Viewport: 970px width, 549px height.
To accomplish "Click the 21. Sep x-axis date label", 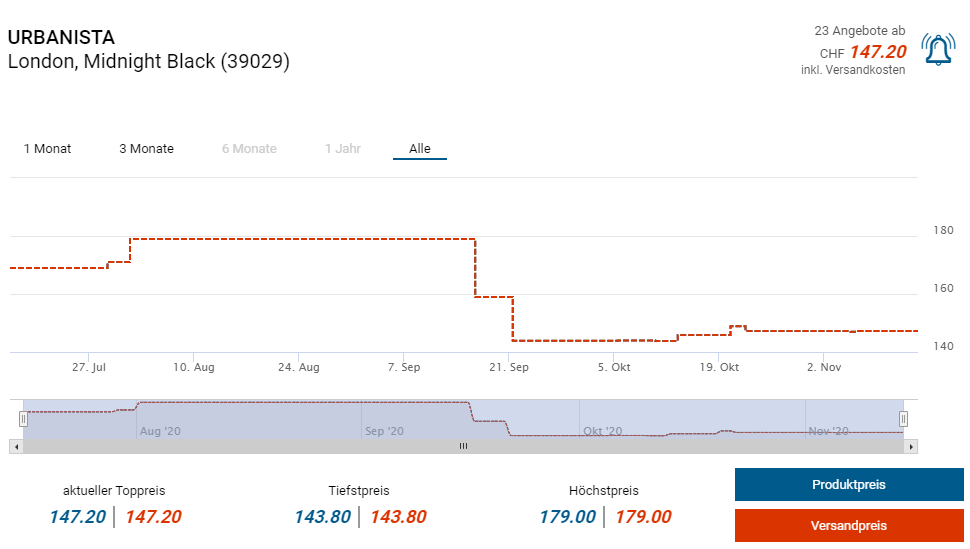I will pos(508,367).
